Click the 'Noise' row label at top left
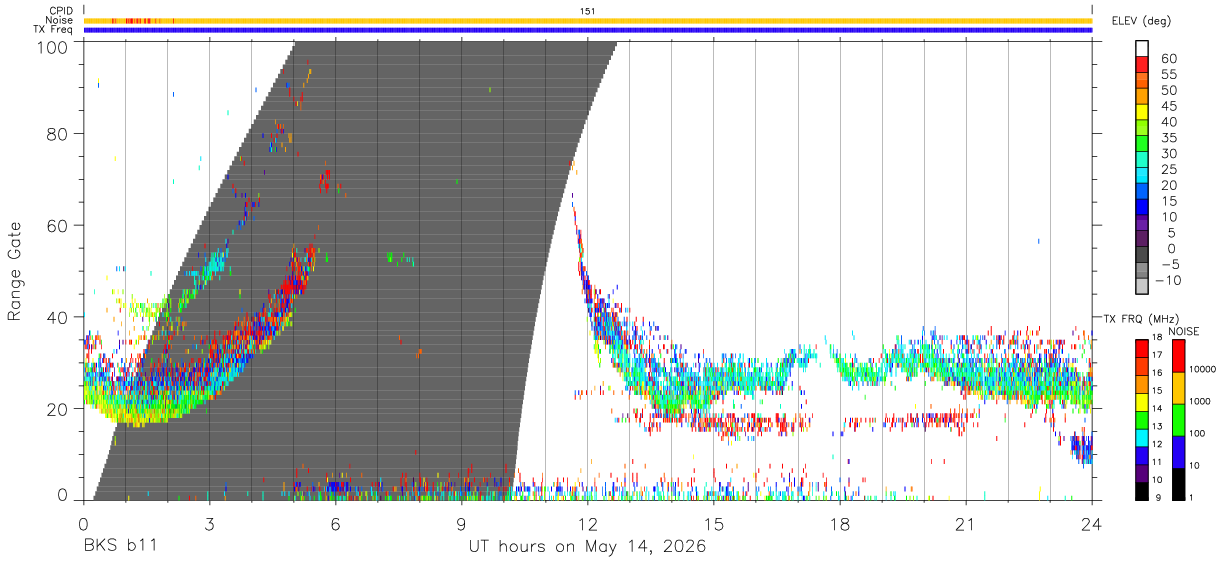Viewport: 1228px width, 567px height. 59,20
